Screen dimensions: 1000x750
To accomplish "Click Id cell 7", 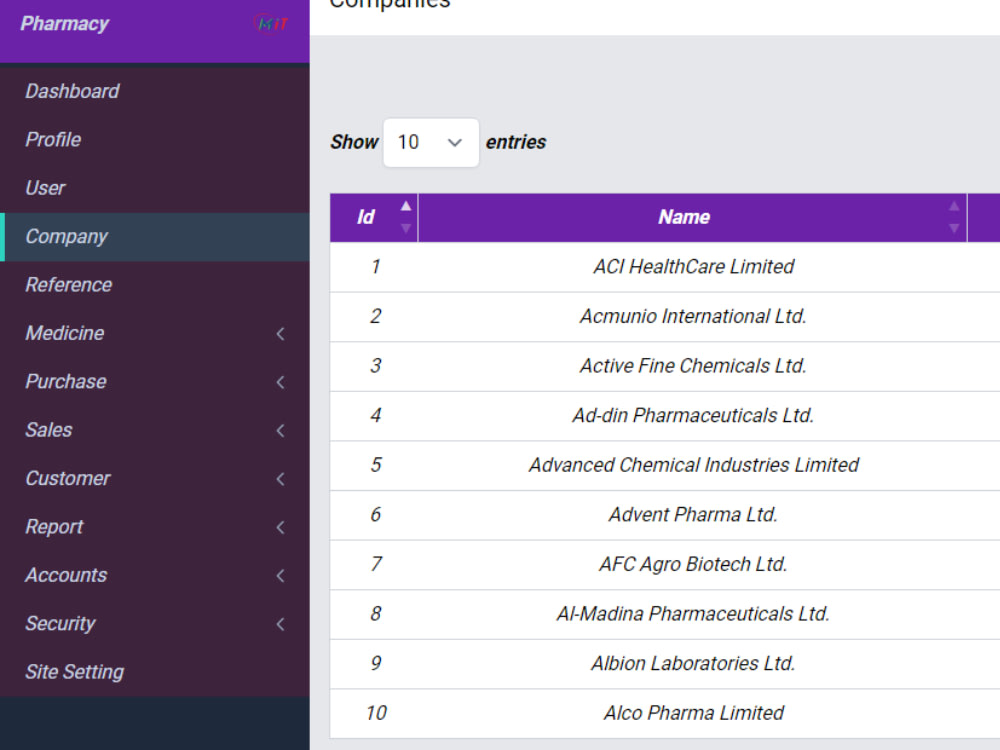I will (x=375, y=564).
